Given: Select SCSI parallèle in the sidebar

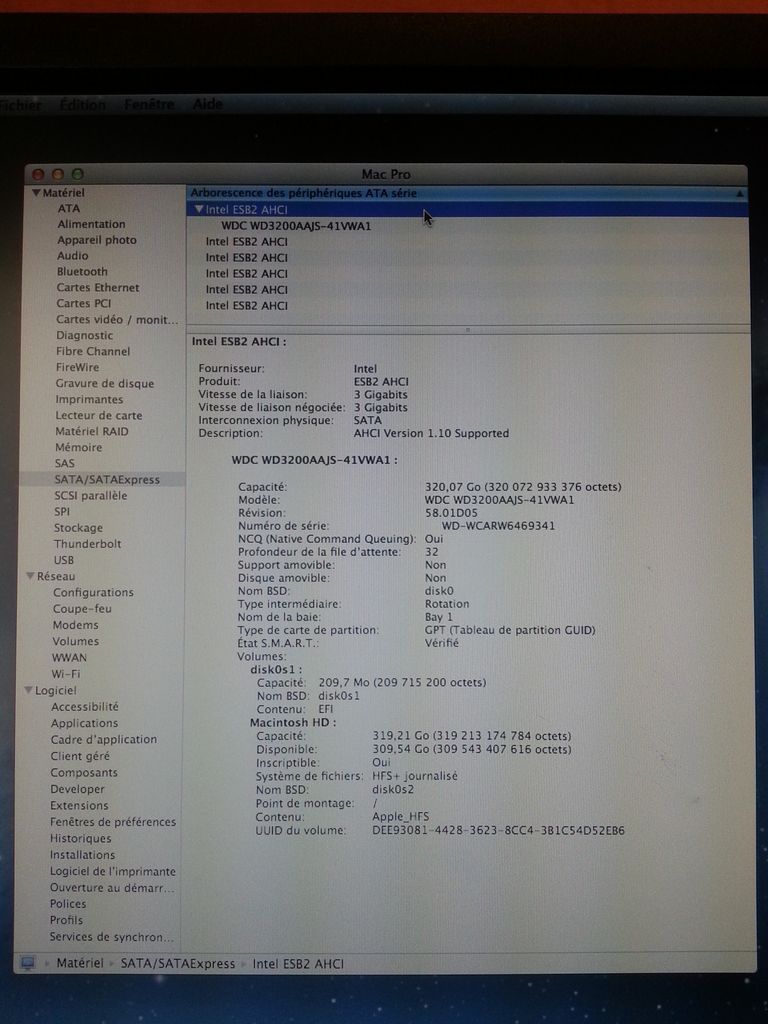Looking at the screenshot, I should (x=91, y=495).
